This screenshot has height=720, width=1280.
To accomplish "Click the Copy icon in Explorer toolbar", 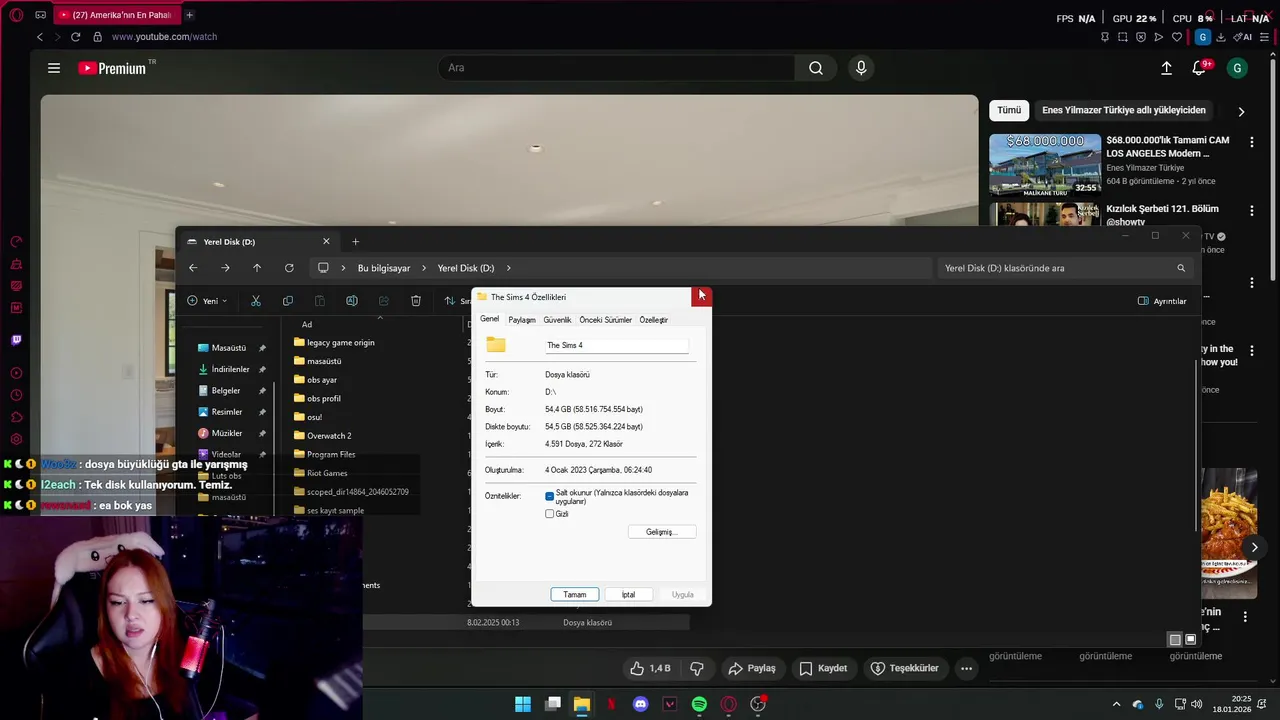I will tap(288, 301).
